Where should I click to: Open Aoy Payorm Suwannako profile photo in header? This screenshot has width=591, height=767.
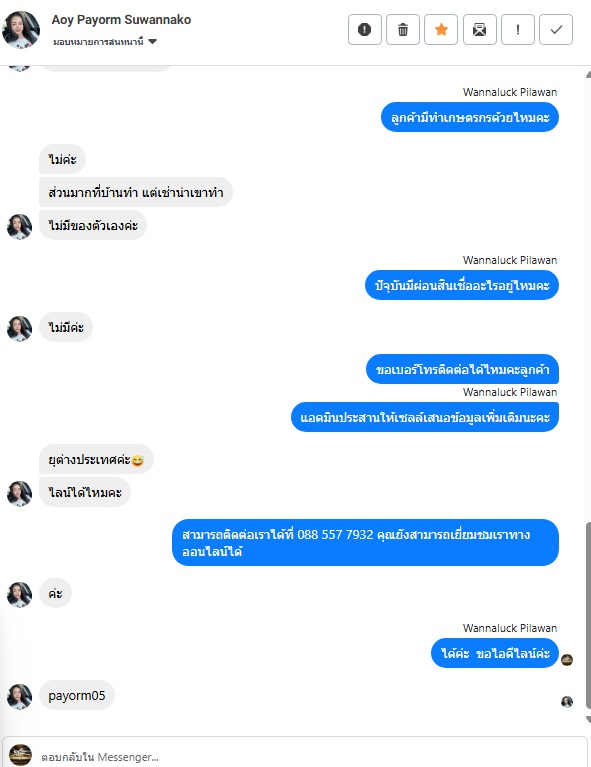21,30
